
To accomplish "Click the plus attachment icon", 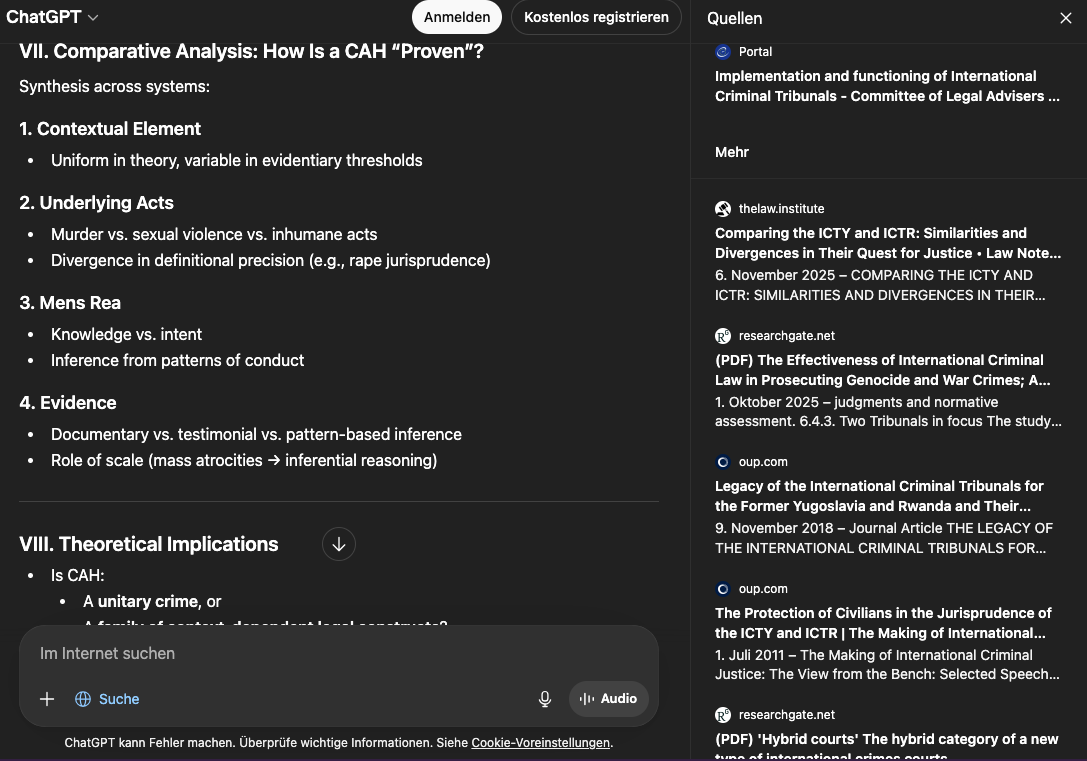I will pos(47,699).
